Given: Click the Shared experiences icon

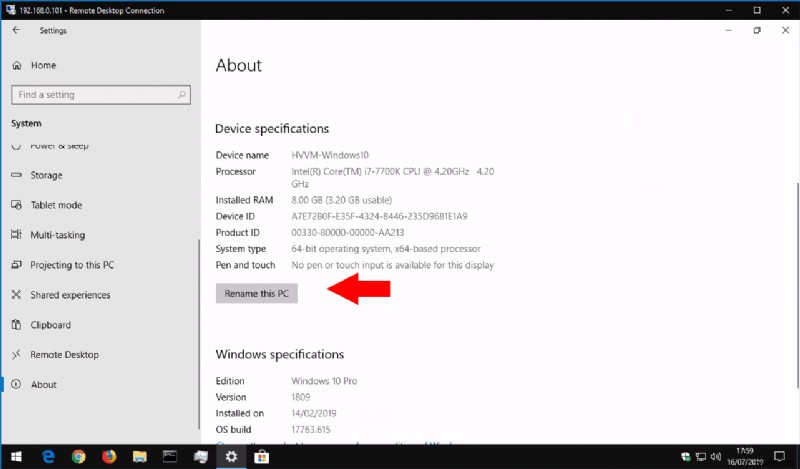Looking at the screenshot, I should pos(16,294).
